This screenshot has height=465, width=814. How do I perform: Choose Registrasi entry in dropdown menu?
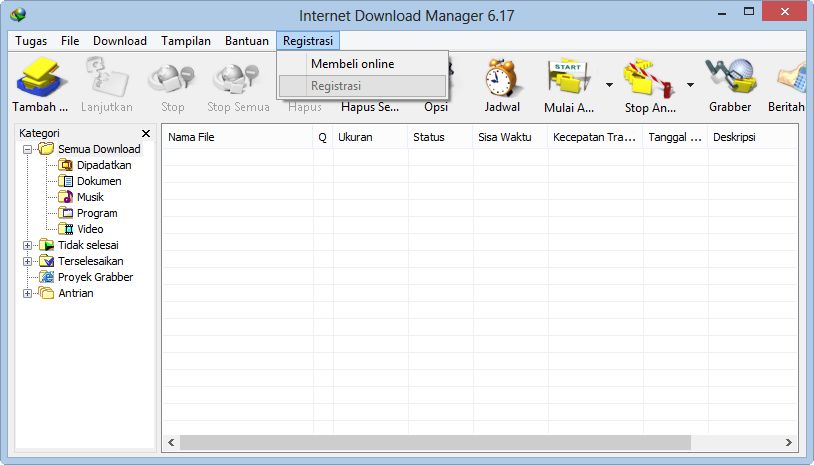coord(362,86)
